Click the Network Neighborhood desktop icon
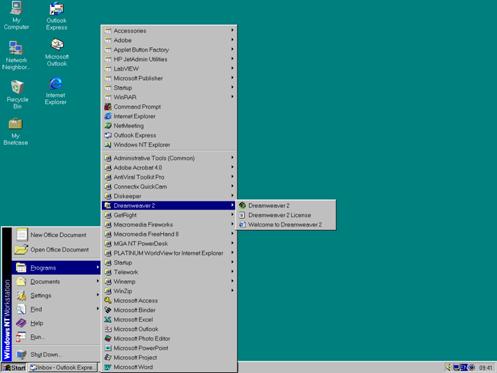 point(15,55)
